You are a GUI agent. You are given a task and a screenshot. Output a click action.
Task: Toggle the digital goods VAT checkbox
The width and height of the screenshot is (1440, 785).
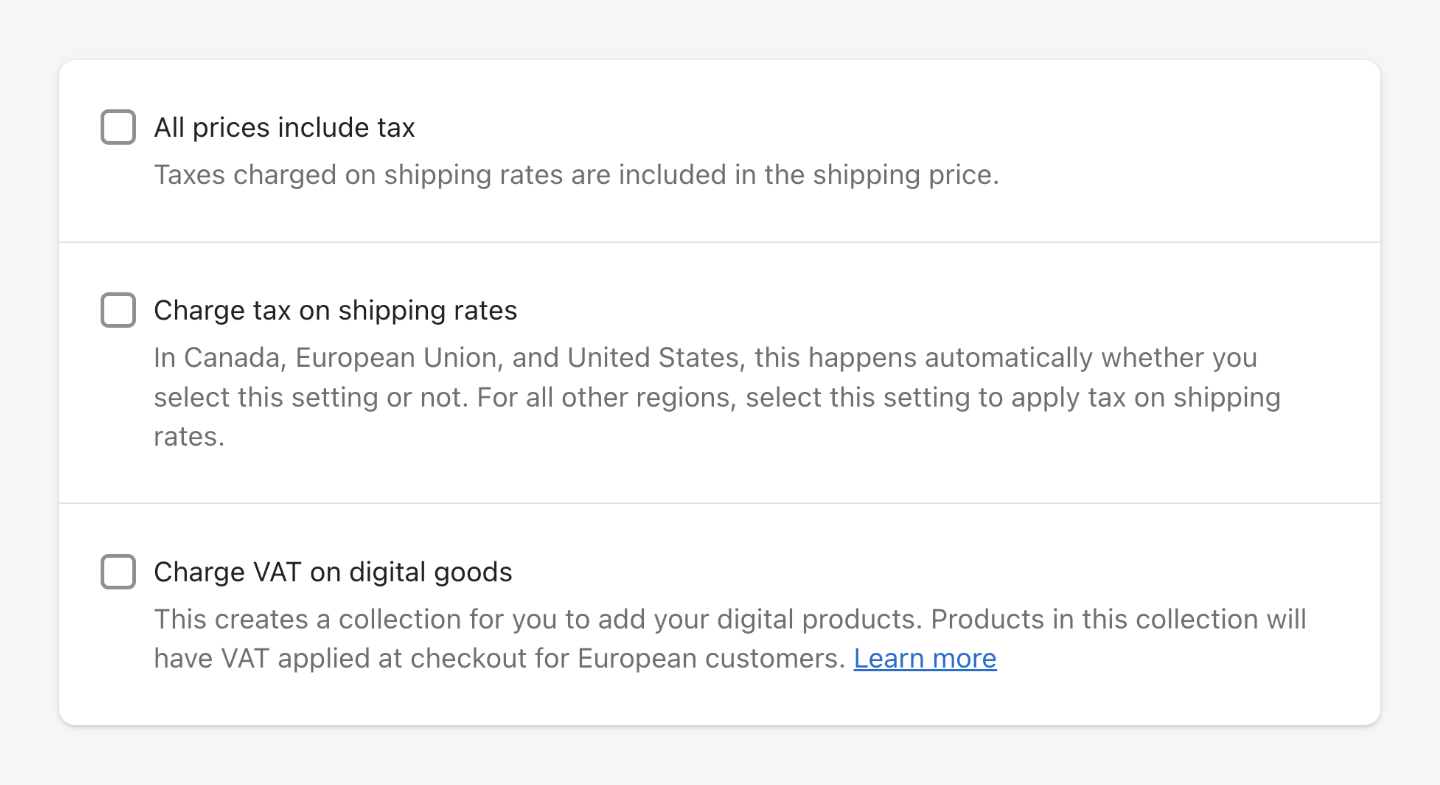[x=117, y=572]
